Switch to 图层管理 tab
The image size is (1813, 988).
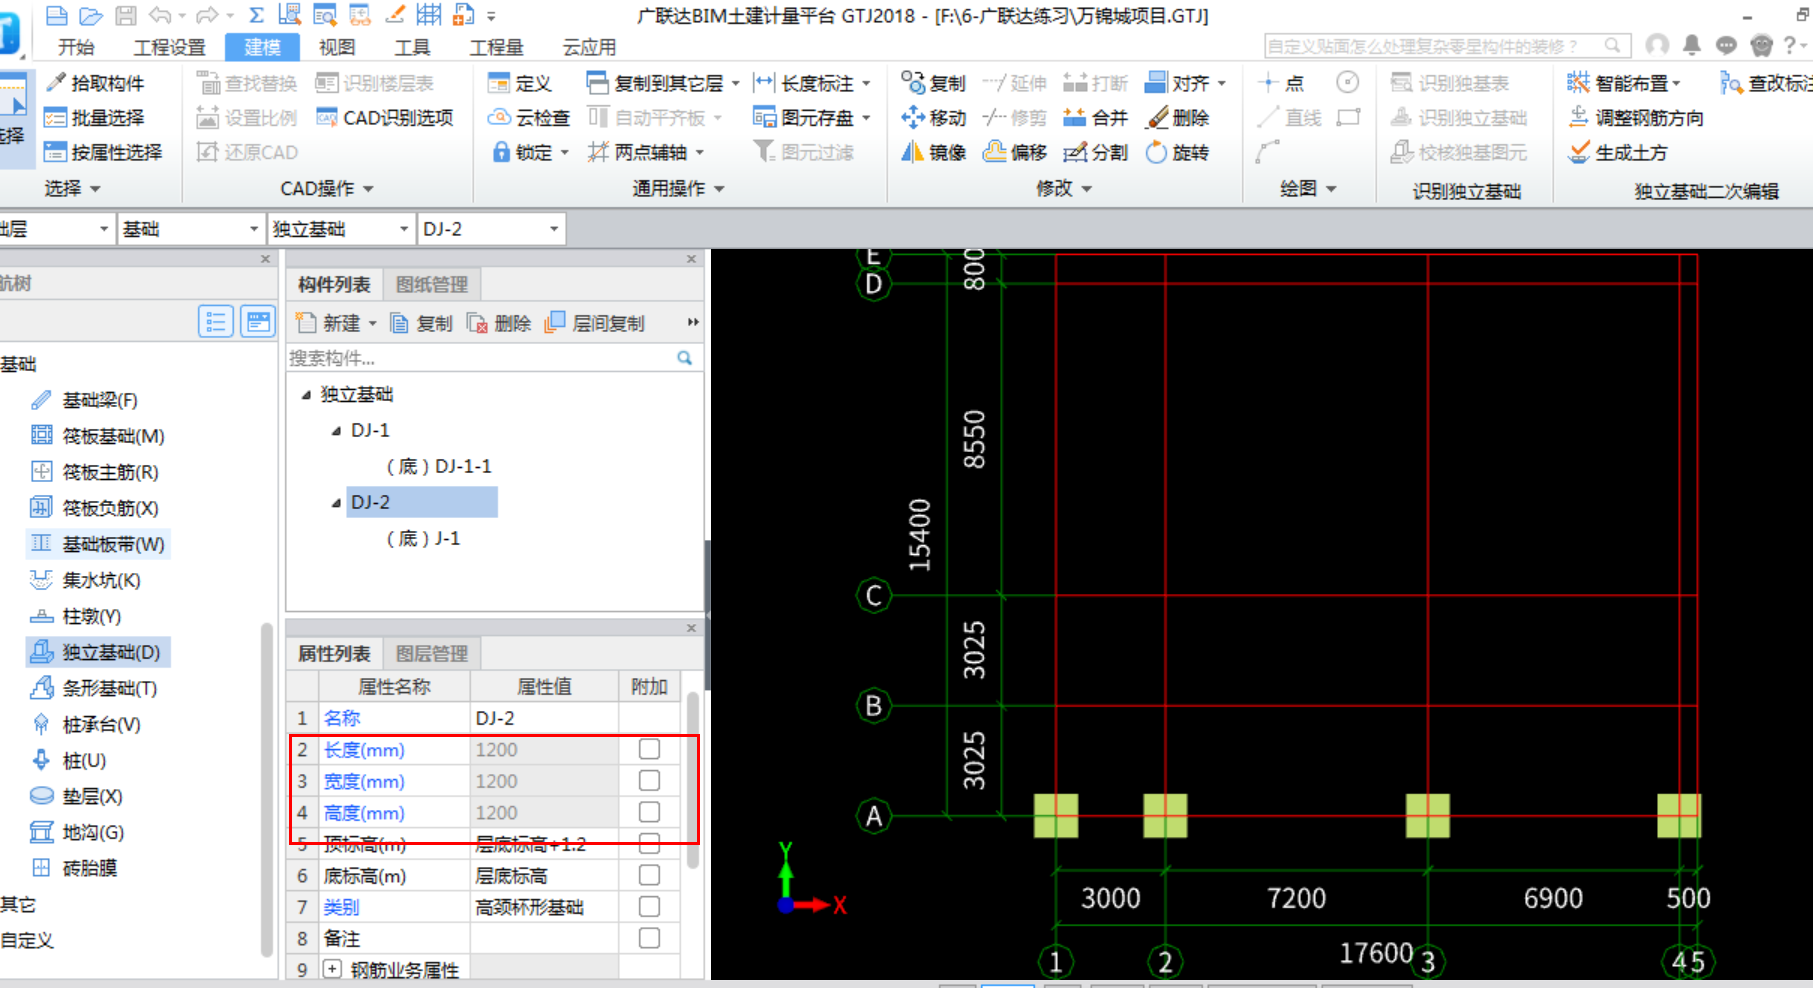[x=432, y=654]
